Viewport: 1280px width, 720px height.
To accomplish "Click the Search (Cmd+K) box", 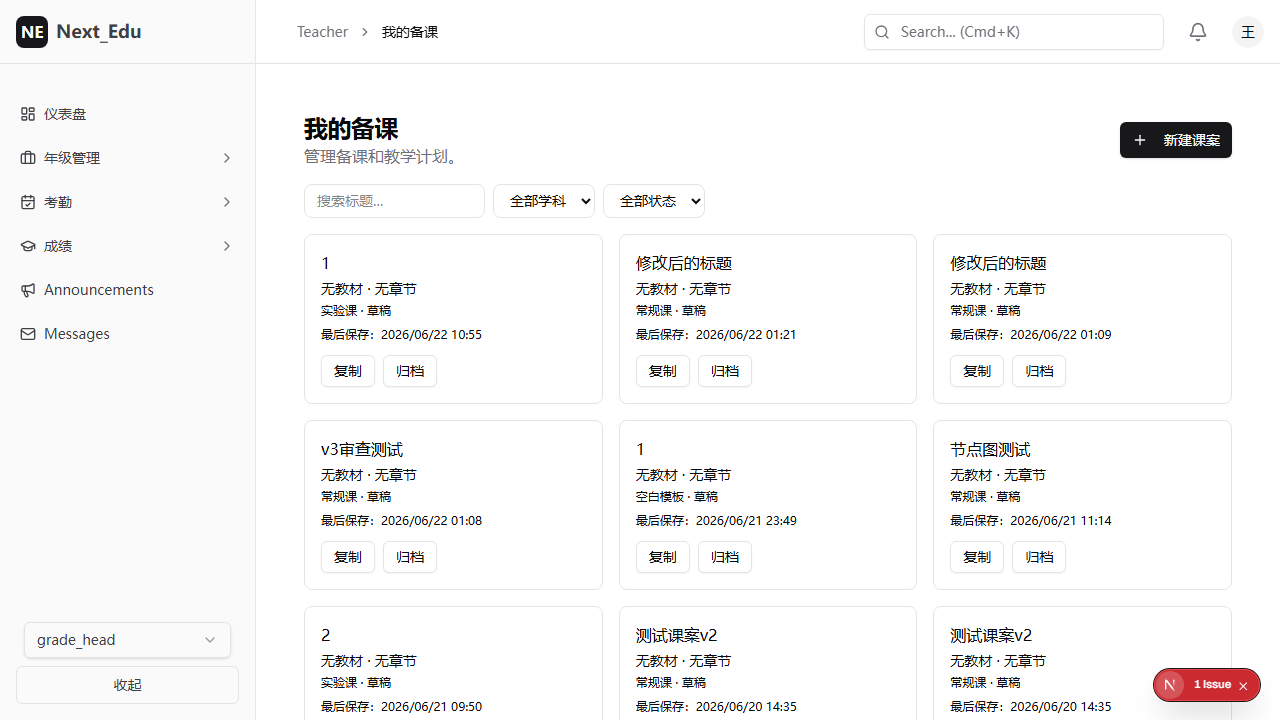I will (x=1014, y=32).
